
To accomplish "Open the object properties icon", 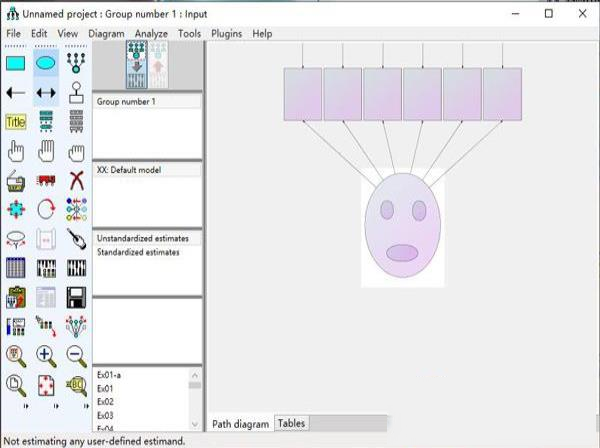I will point(16,327).
